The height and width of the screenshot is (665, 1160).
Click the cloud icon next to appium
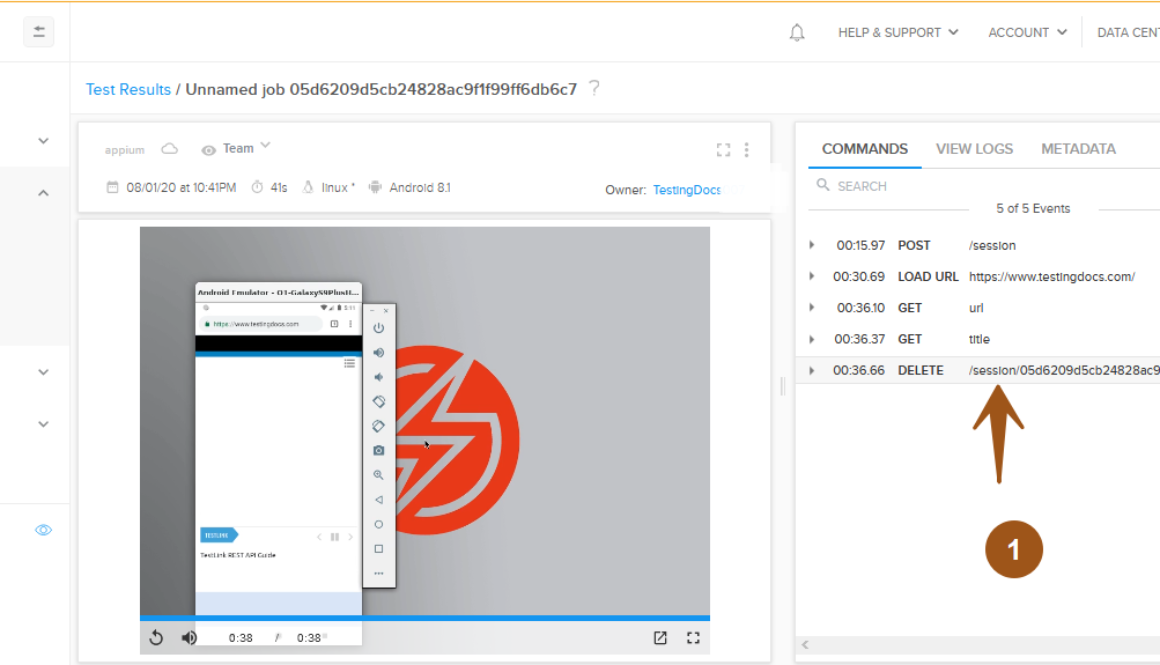tap(169, 149)
